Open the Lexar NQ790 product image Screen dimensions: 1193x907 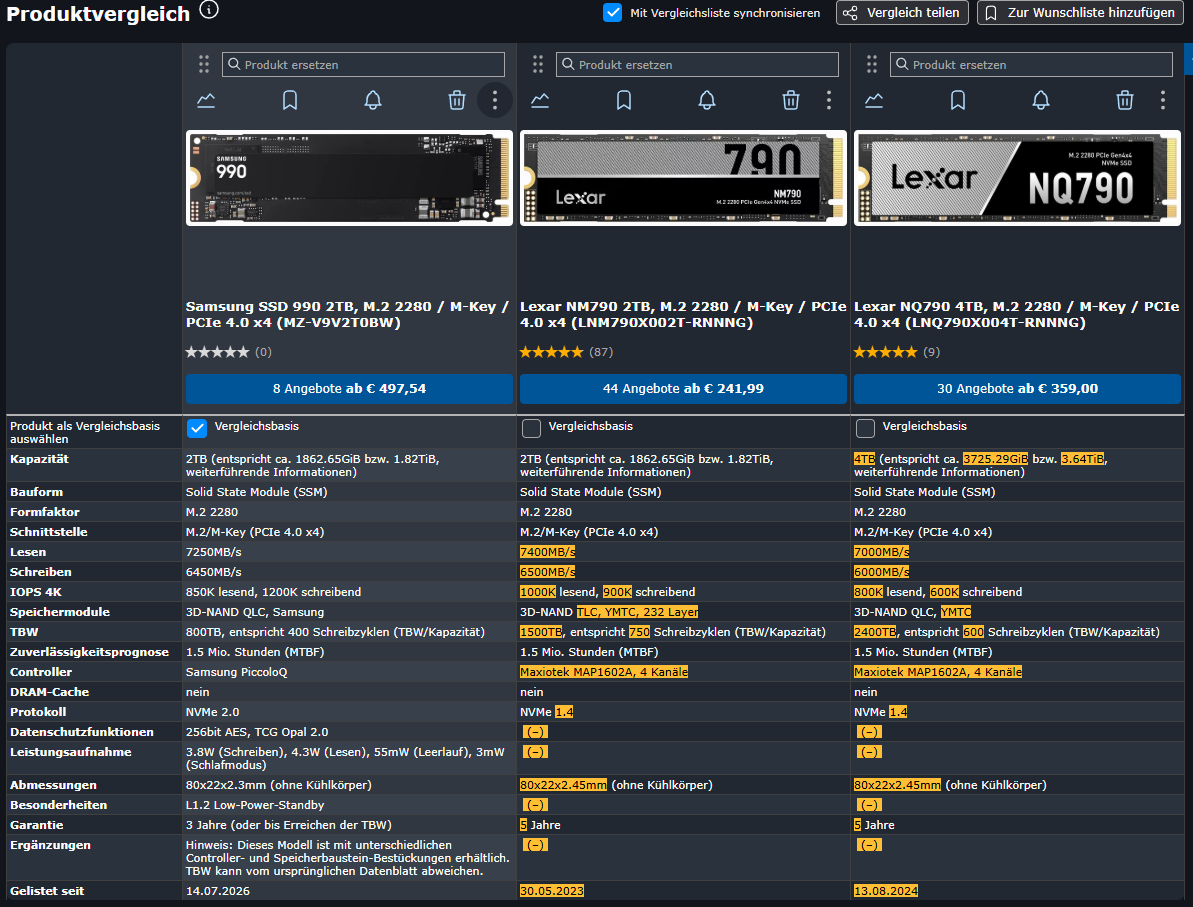tap(1017, 178)
